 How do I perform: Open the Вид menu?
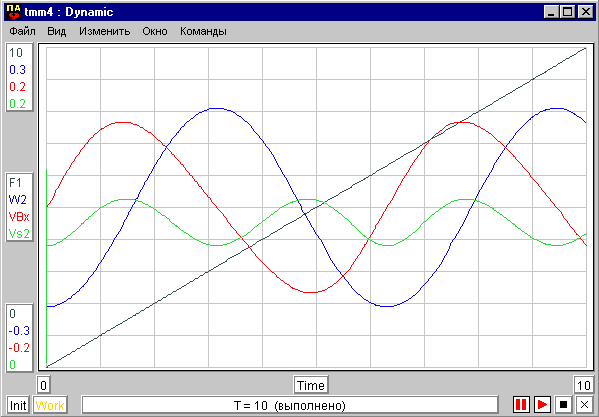pos(57,31)
